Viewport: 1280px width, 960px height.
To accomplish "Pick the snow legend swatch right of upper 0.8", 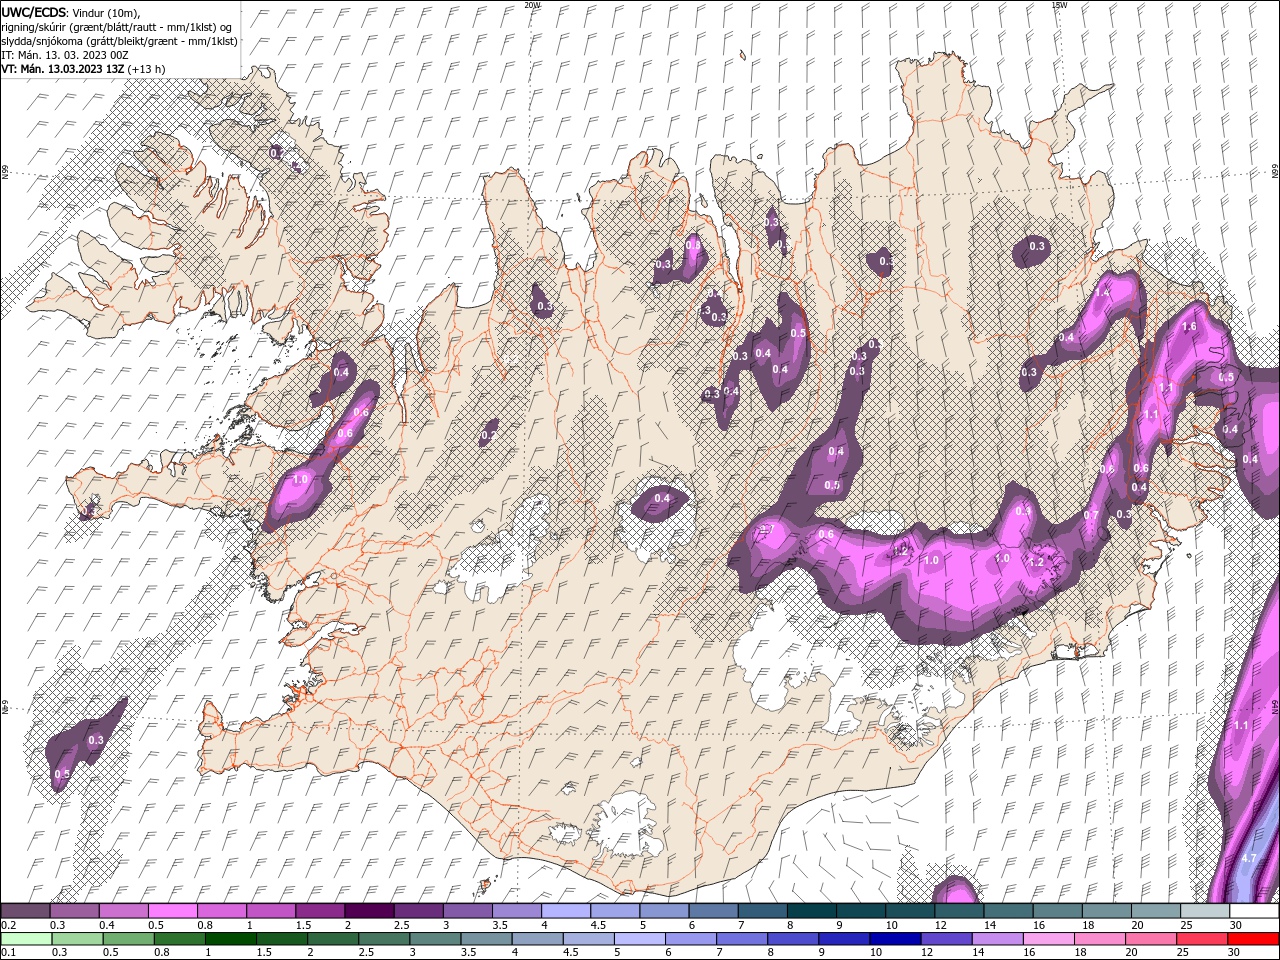I will [221, 911].
